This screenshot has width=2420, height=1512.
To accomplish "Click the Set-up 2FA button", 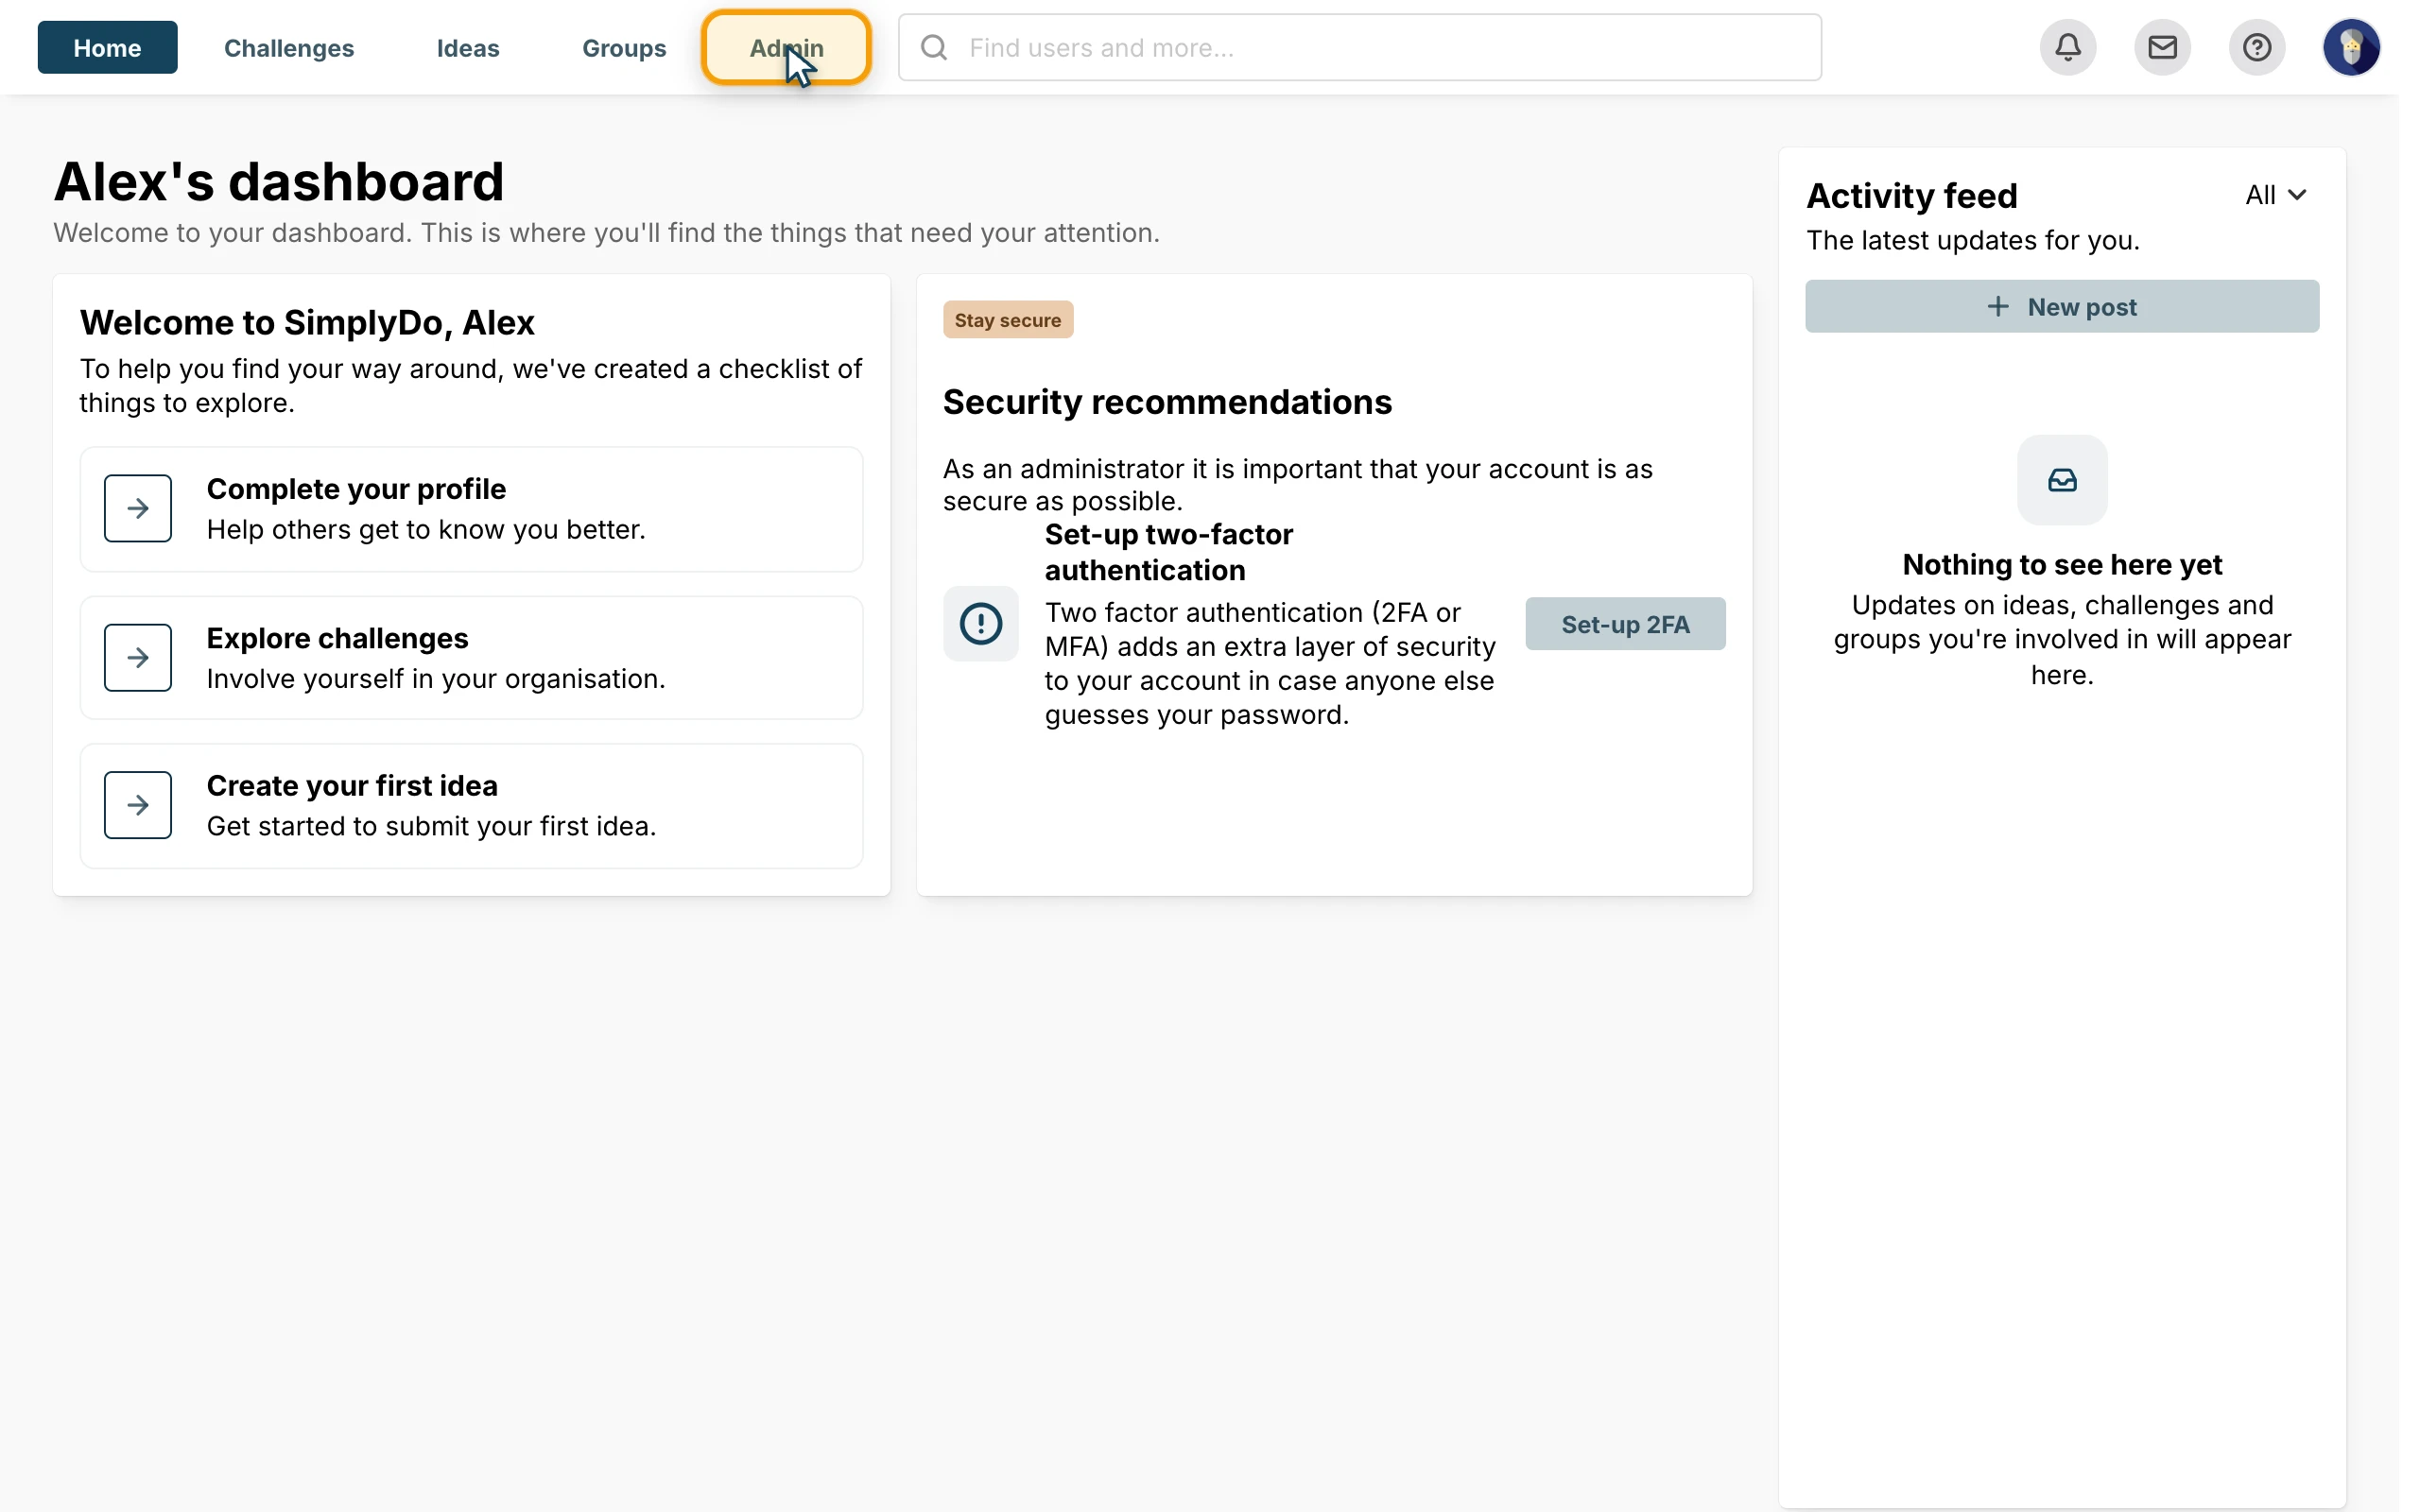I will (1625, 624).
